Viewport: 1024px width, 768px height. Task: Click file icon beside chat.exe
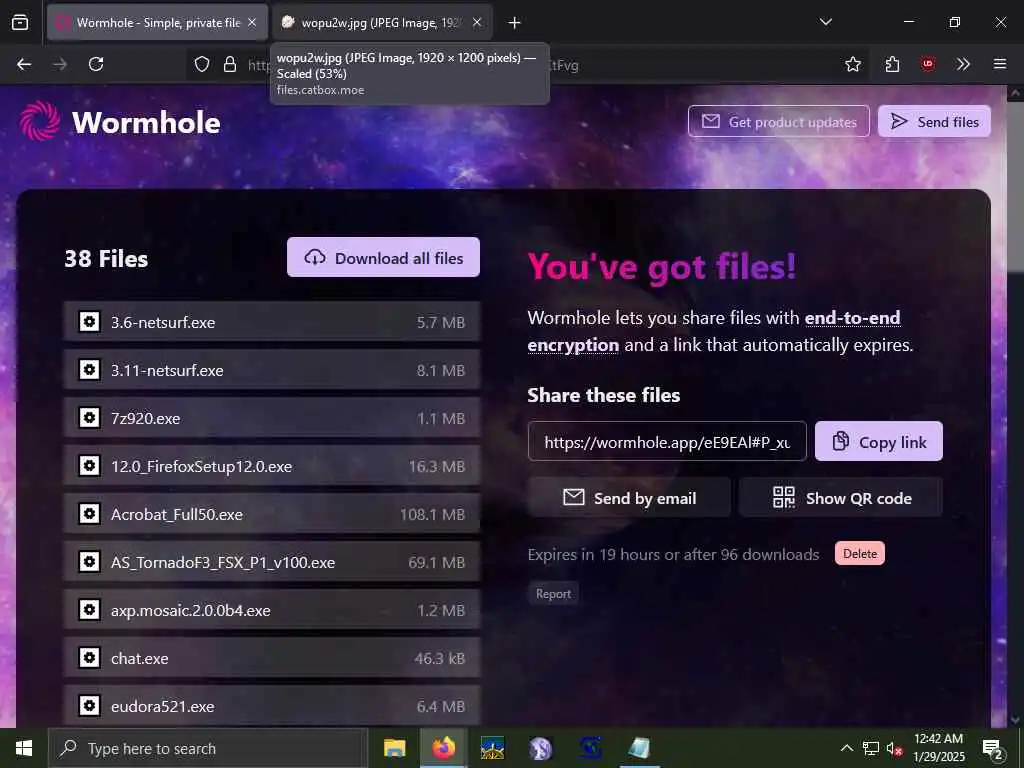point(89,658)
